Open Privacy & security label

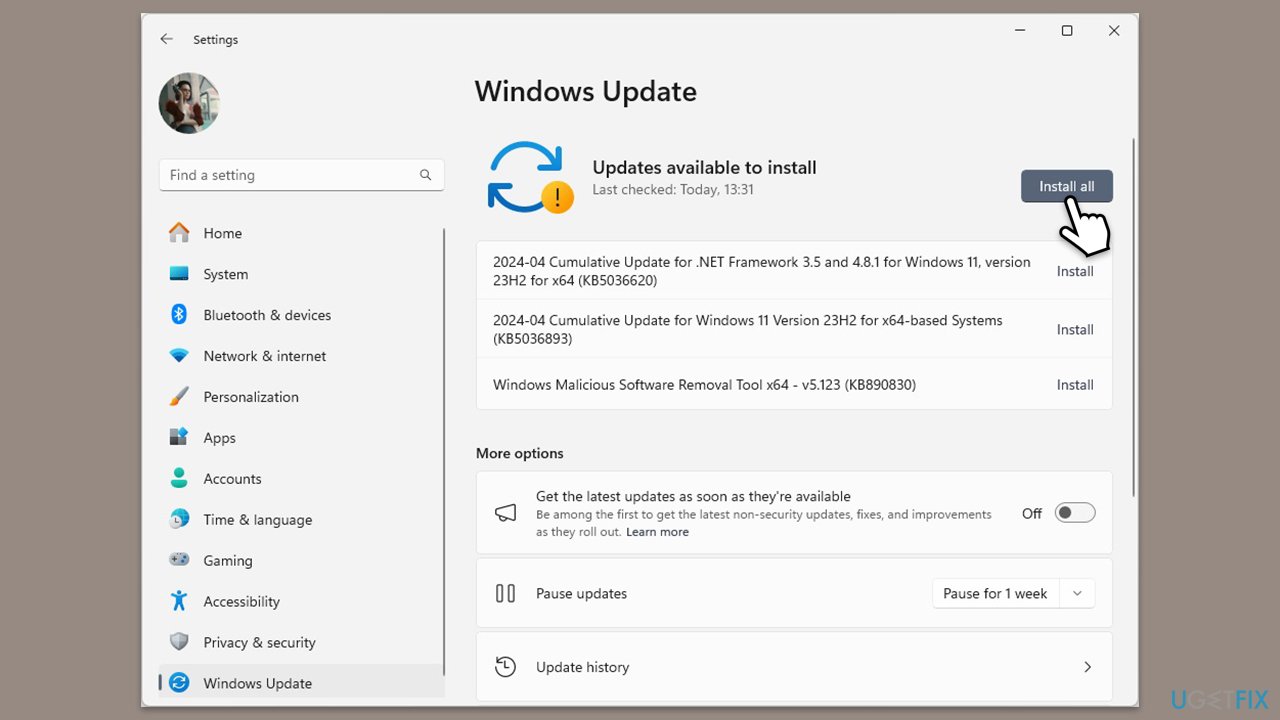point(259,643)
